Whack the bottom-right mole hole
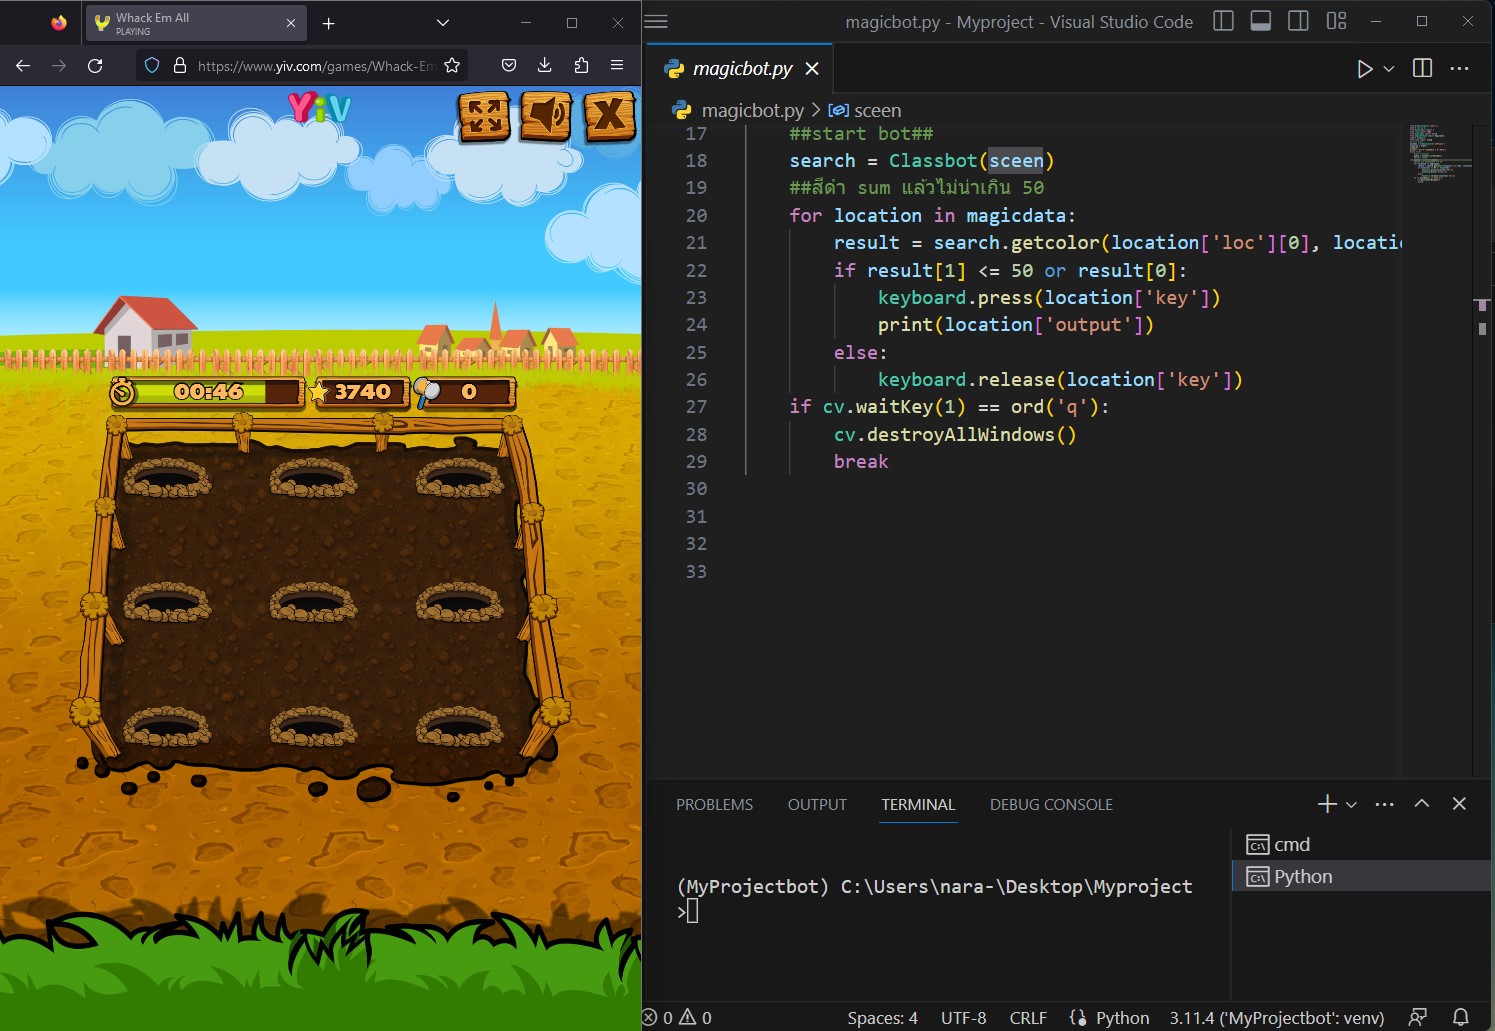The width and height of the screenshot is (1495, 1031). click(x=459, y=726)
